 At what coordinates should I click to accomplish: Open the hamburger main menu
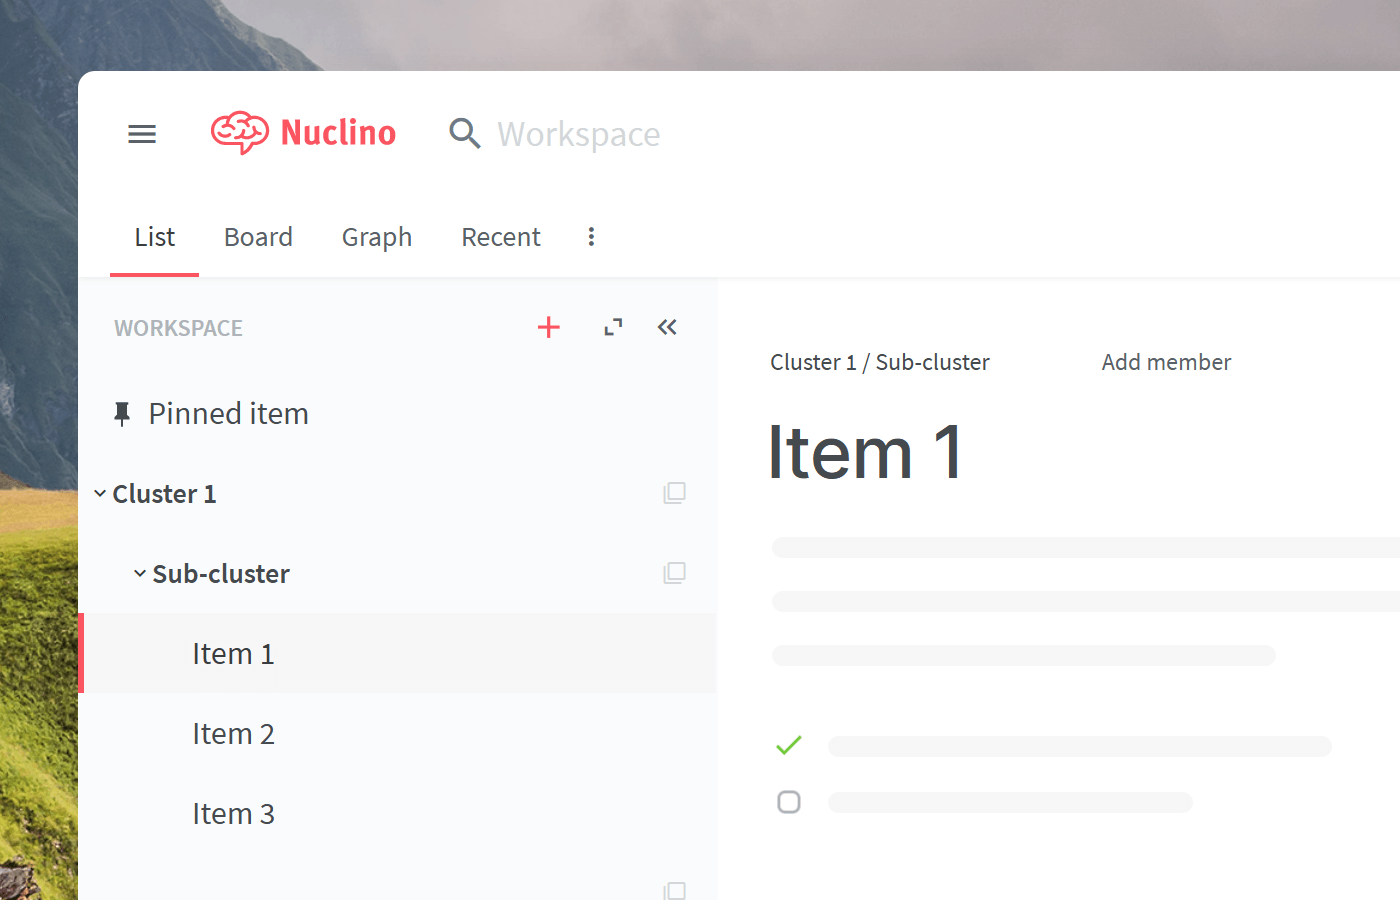click(x=142, y=134)
